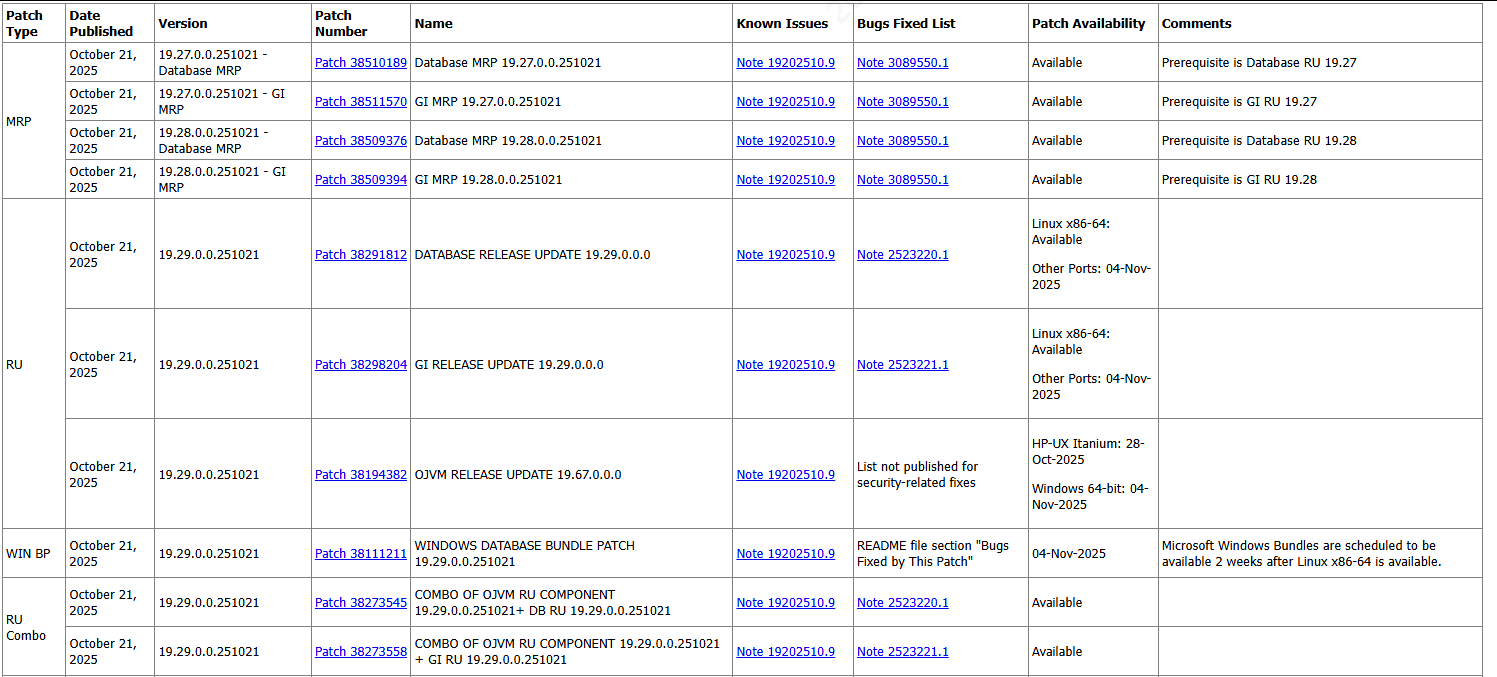The height and width of the screenshot is (677, 1497).
Task: Open Patch 38509394 link
Action: click(361, 180)
